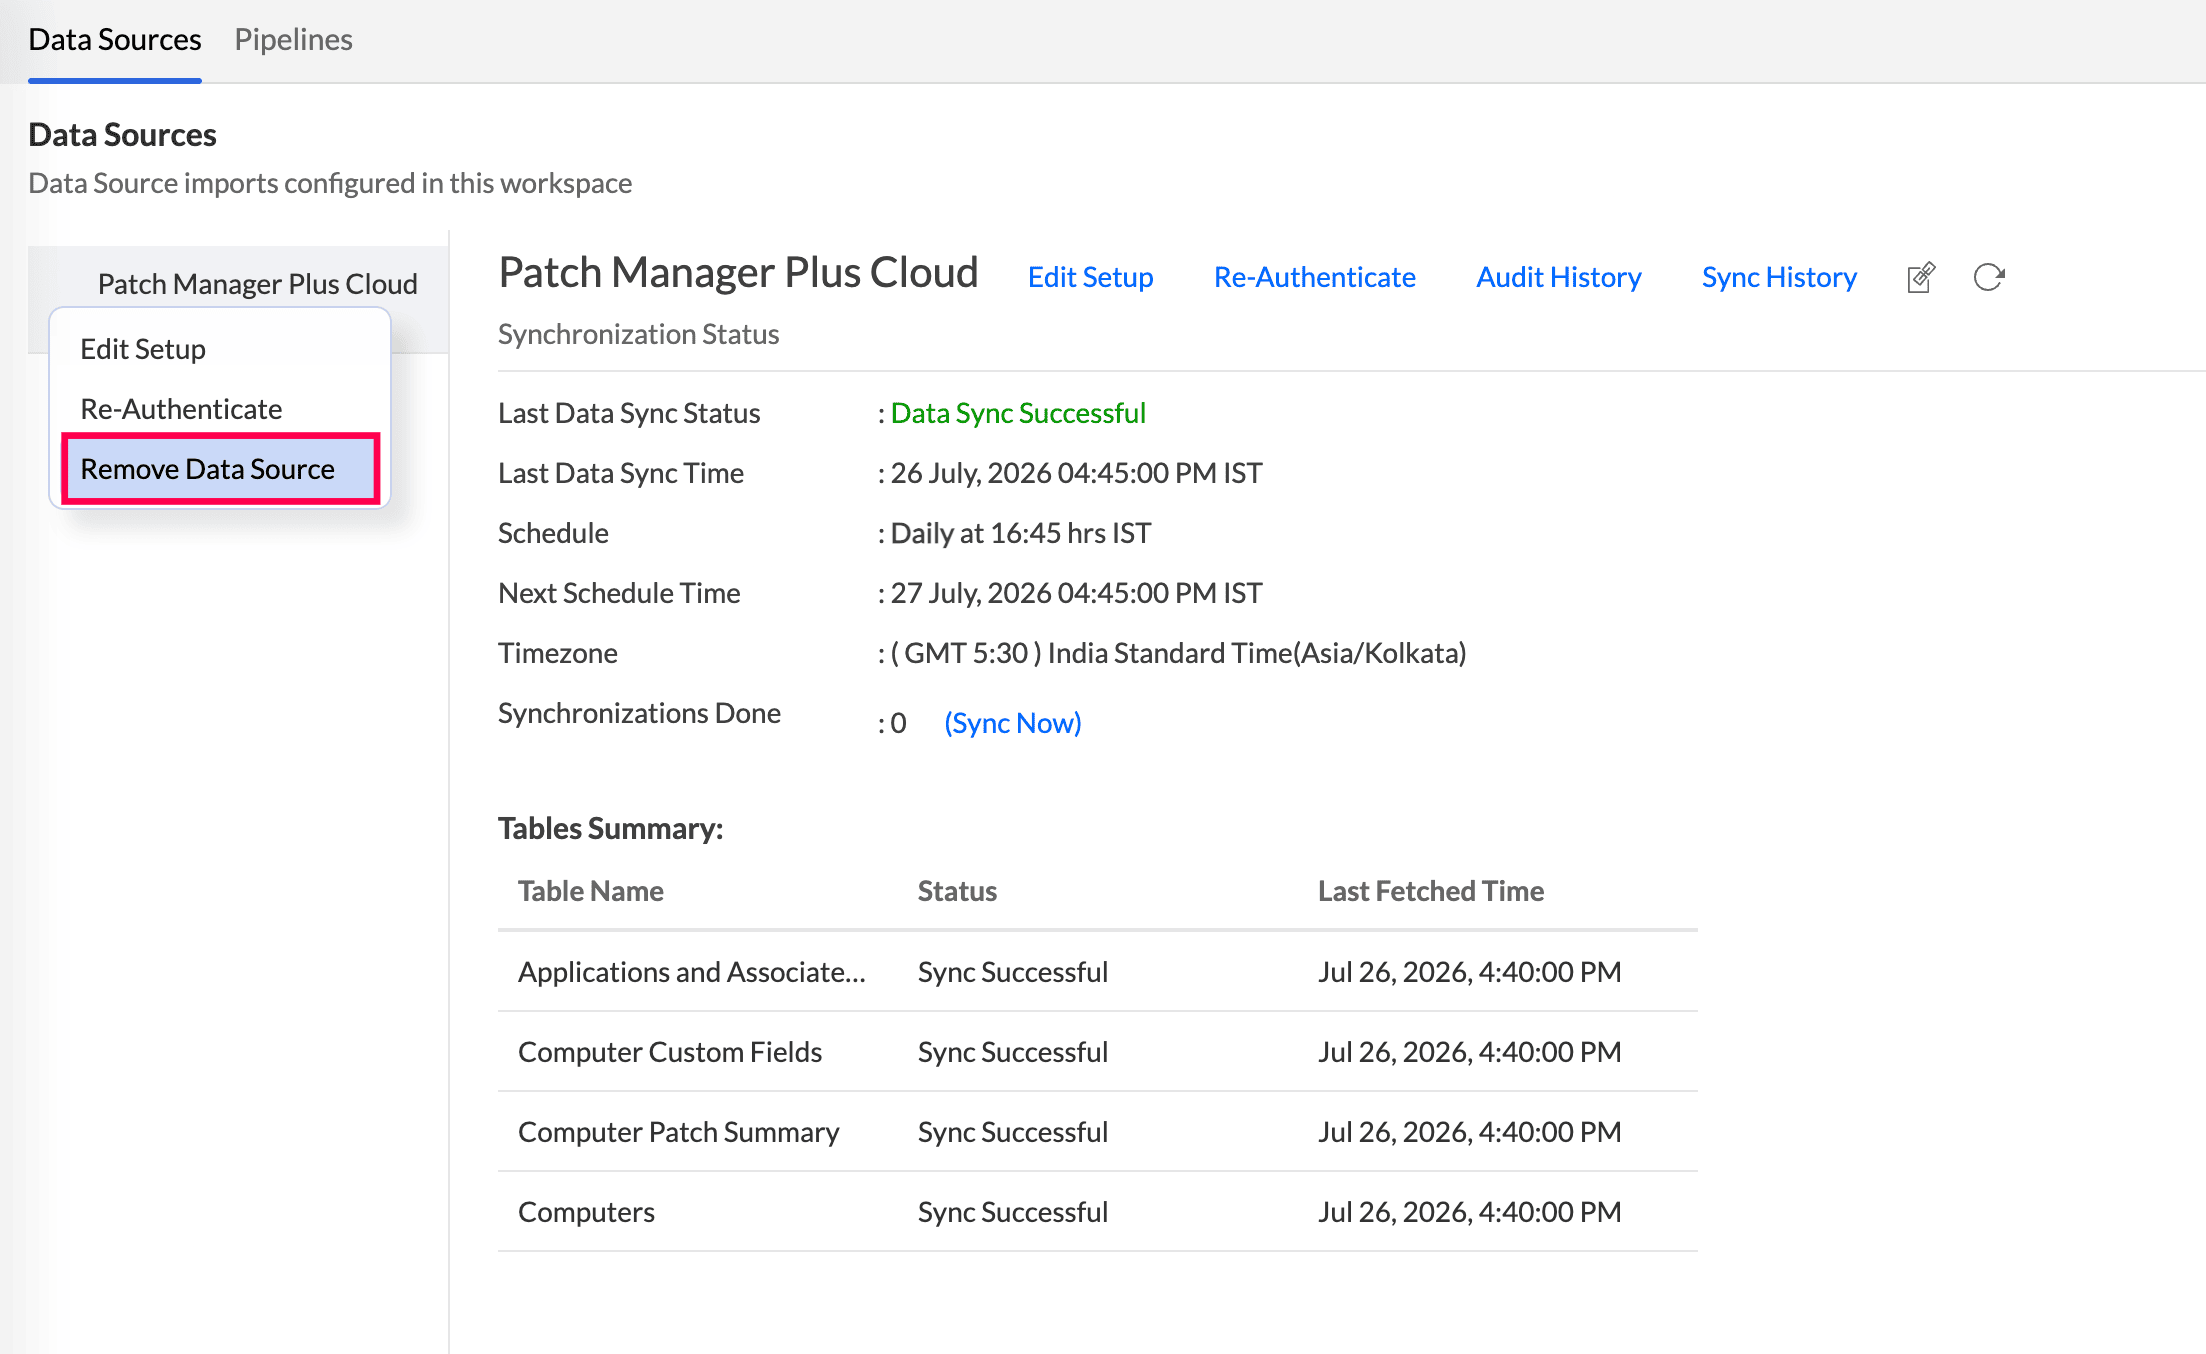Select Remove Data Source menu option
The width and height of the screenshot is (2206, 1354).
click(220, 469)
